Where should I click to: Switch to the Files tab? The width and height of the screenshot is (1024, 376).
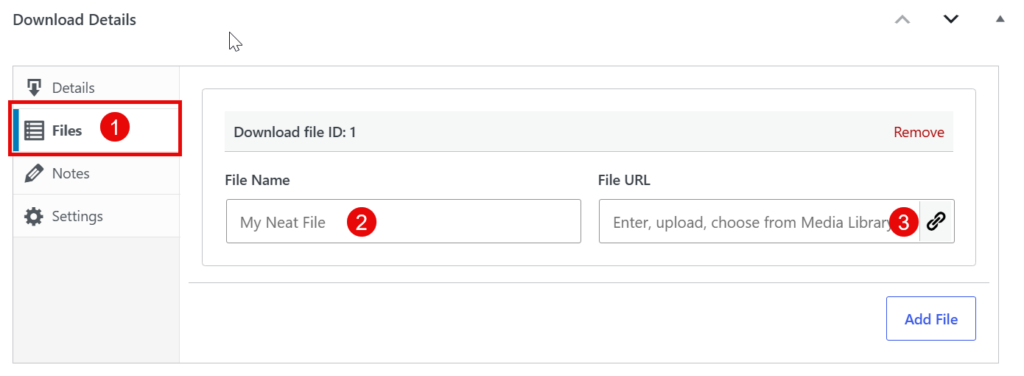(96, 131)
